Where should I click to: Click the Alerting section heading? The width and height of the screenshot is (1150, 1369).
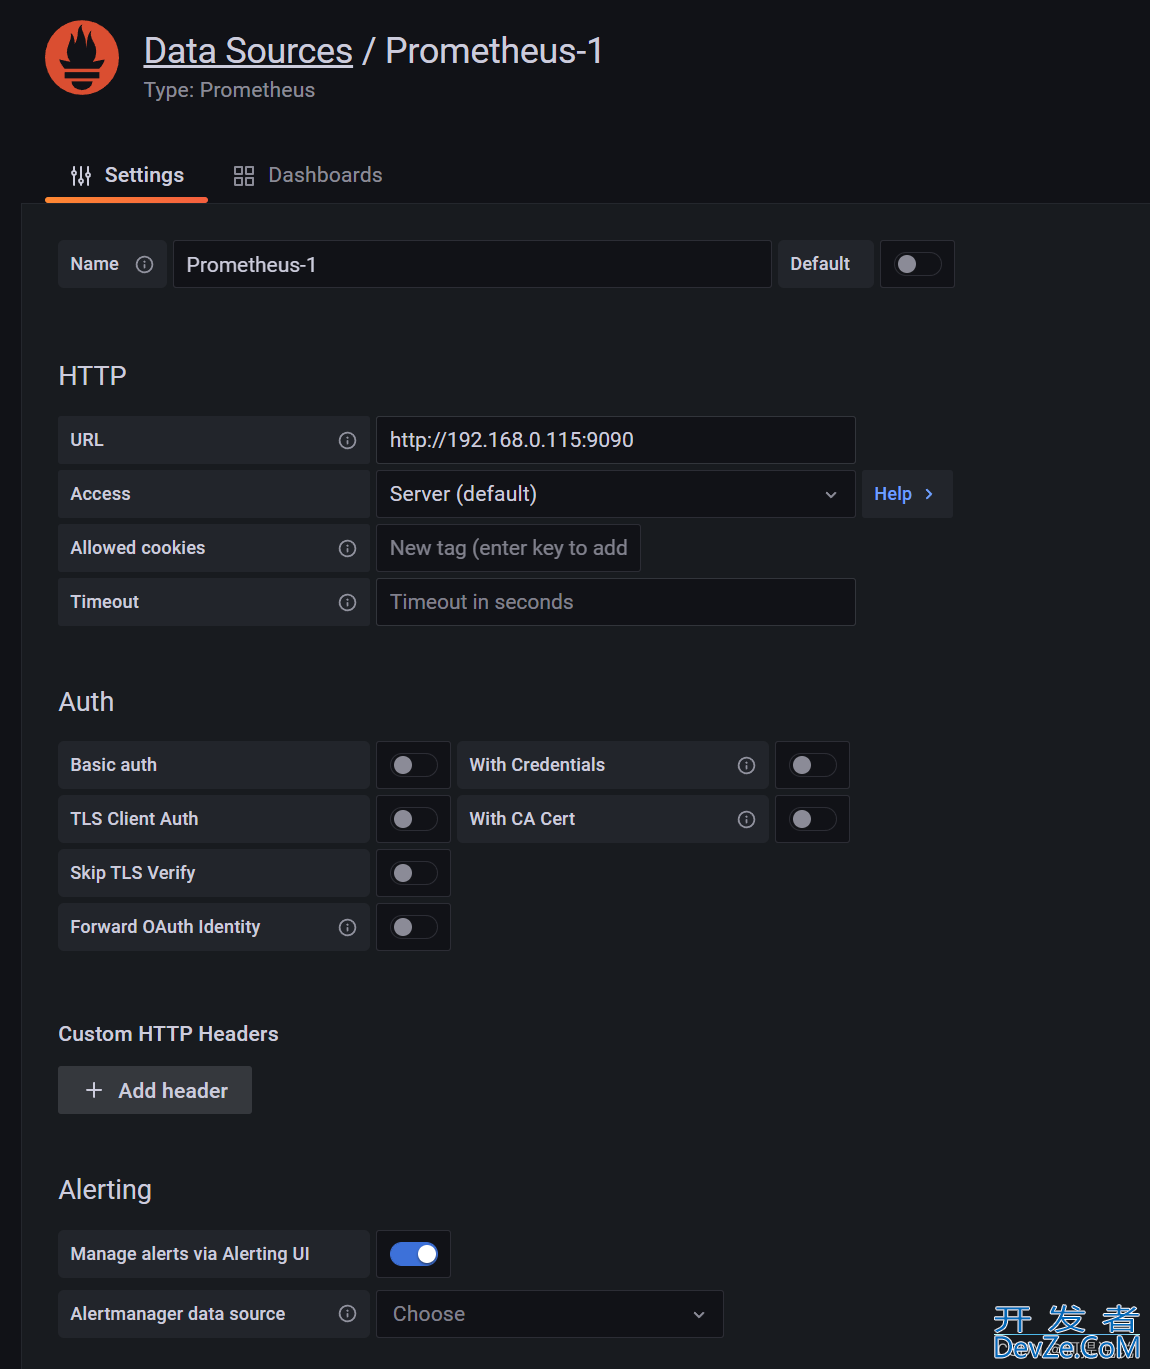(x=105, y=1190)
